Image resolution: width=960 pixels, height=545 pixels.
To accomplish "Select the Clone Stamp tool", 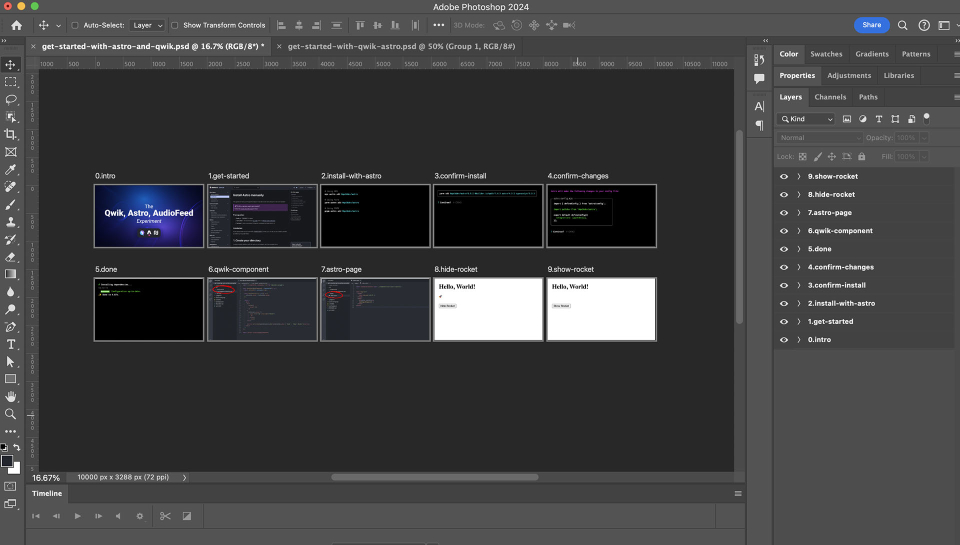I will pyautogui.click(x=10, y=222).
